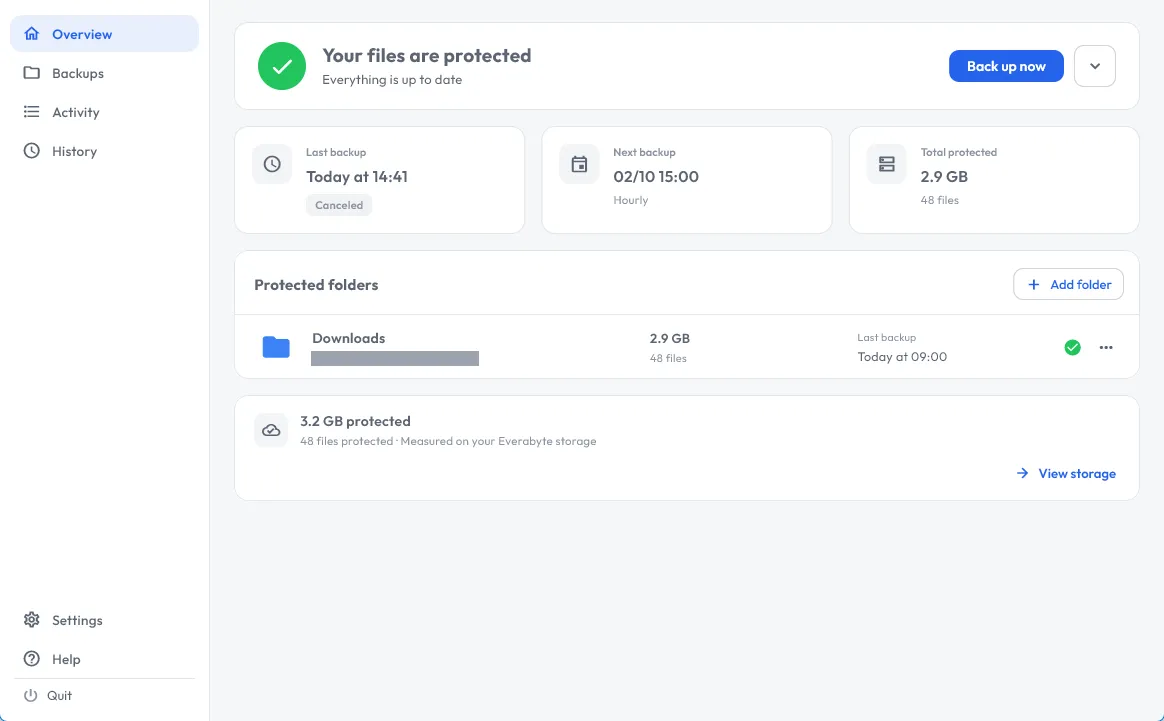Click 'Today at 09:00' in Downloads row
The image size is (1164, 721).
coord(902,357)
